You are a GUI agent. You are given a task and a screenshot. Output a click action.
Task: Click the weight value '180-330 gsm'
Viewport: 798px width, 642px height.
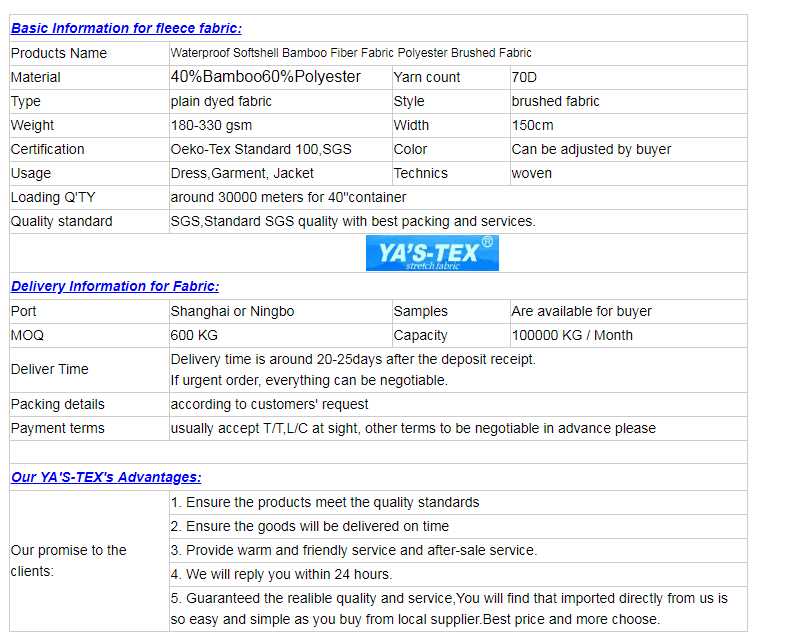click(211, 125)
